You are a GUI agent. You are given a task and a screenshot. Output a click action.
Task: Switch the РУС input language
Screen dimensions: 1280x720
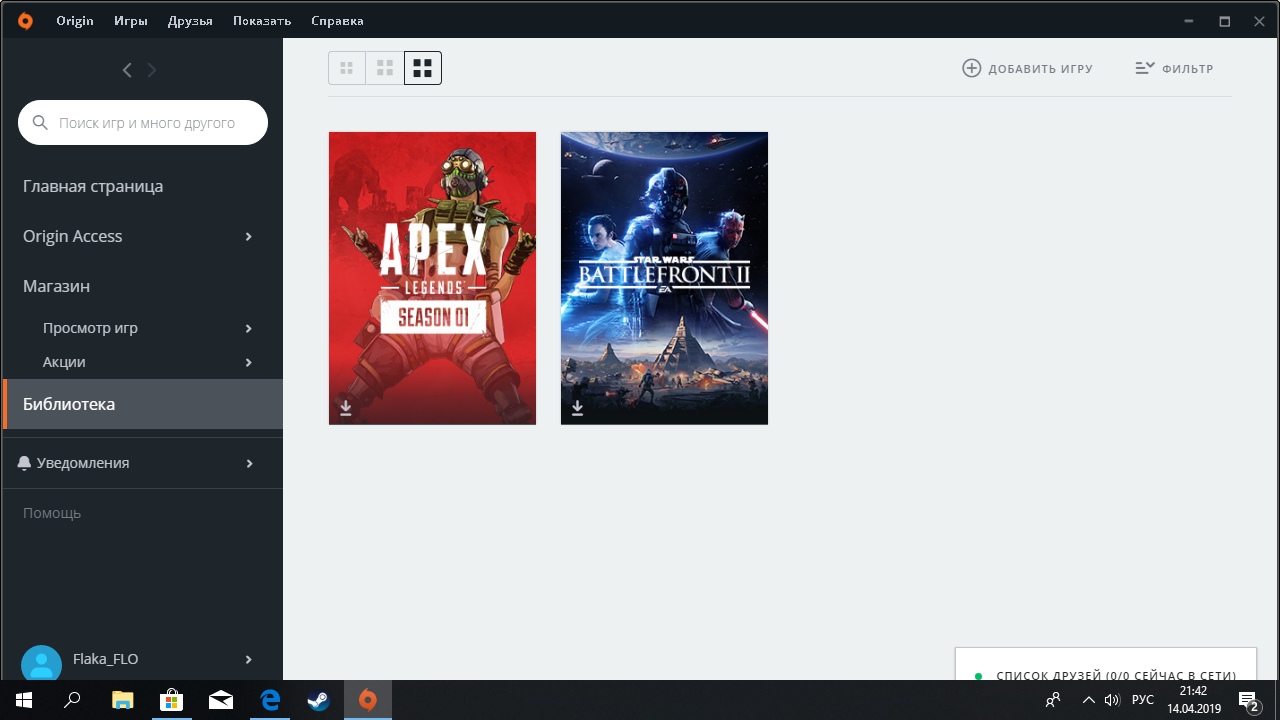coord(1143,700)
